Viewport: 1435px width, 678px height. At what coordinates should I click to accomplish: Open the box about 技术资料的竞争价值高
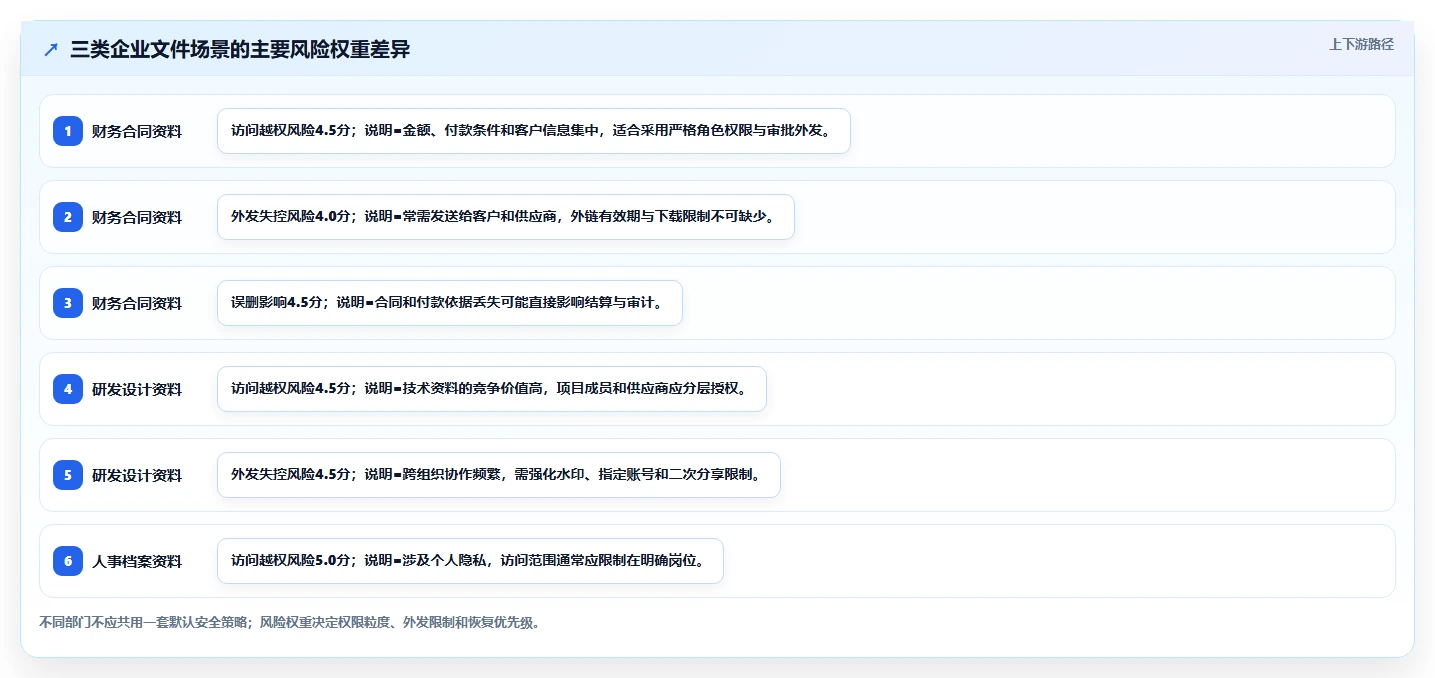point(492,389)
